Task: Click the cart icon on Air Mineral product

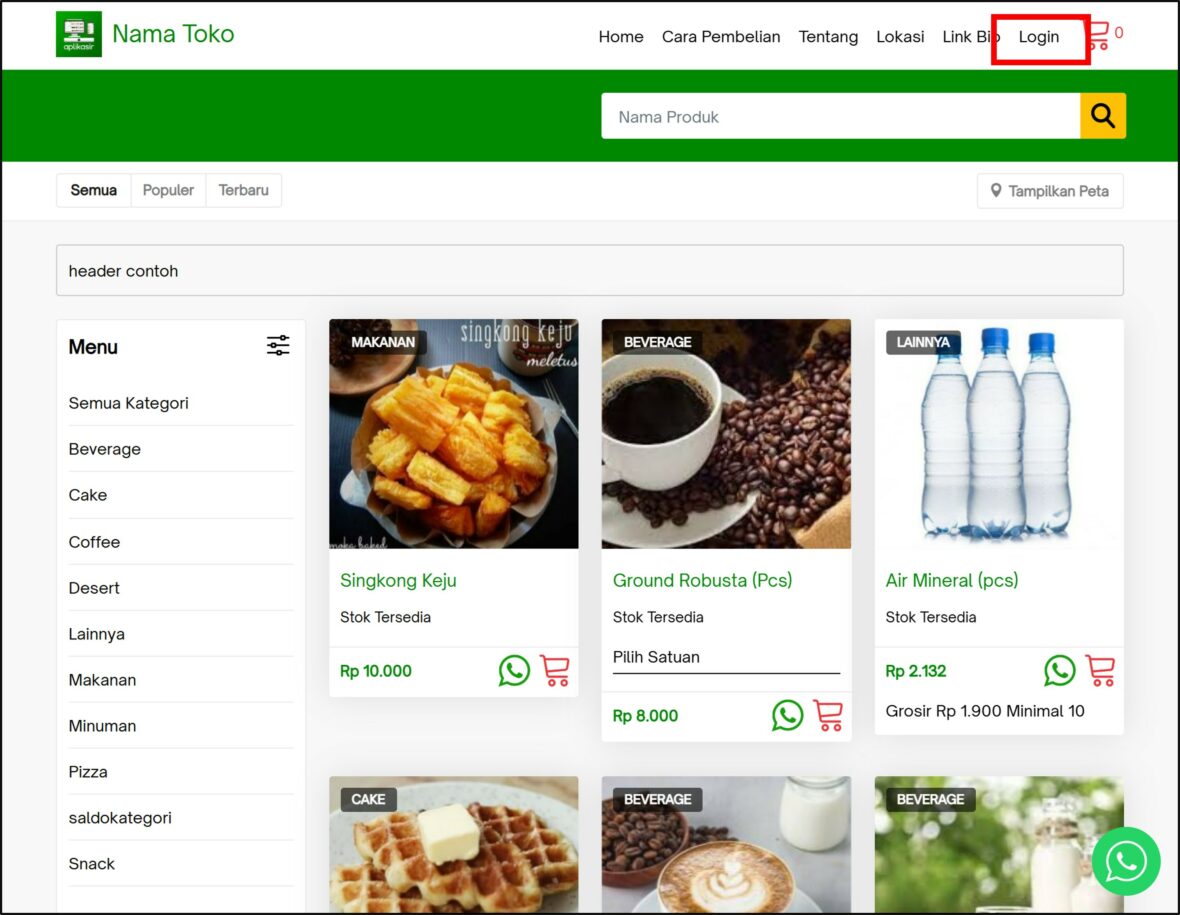Action: click(1100, 671)
